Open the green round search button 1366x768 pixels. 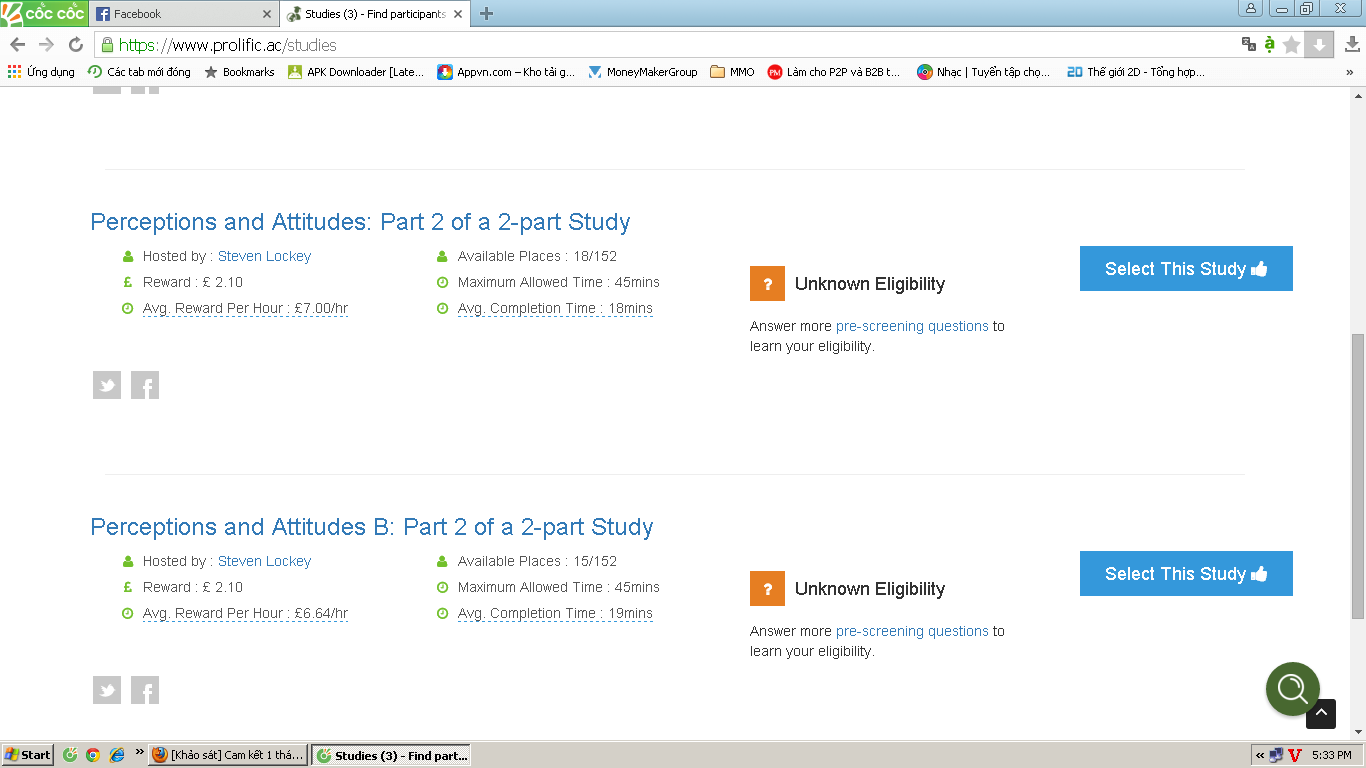point(1292,688)
